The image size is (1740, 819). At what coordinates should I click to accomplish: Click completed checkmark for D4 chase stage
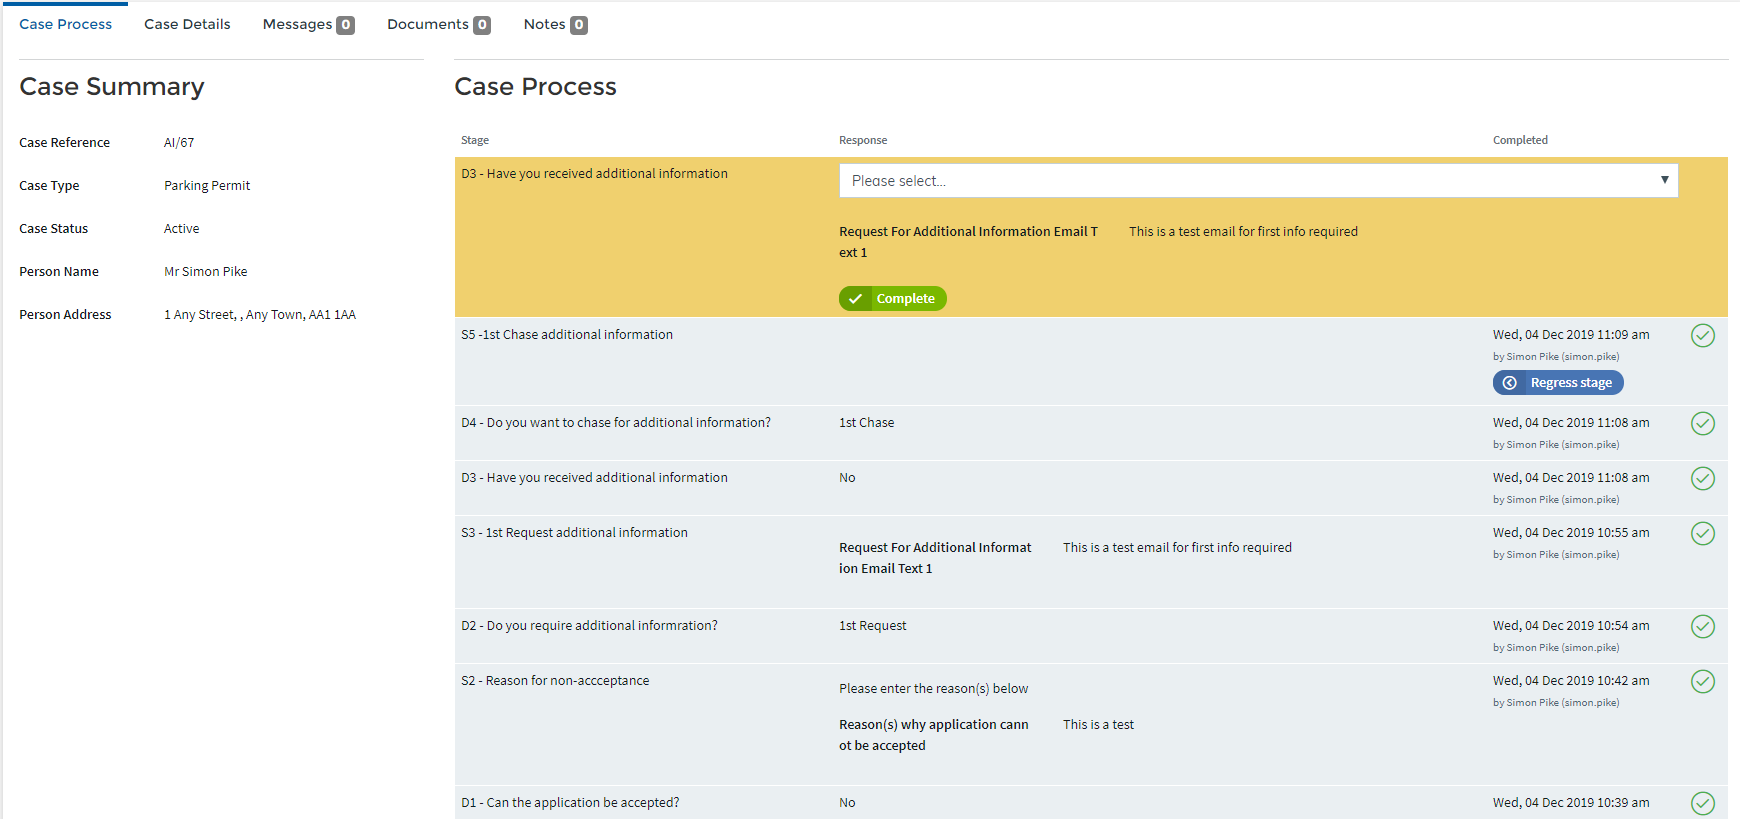[1702, 424]
